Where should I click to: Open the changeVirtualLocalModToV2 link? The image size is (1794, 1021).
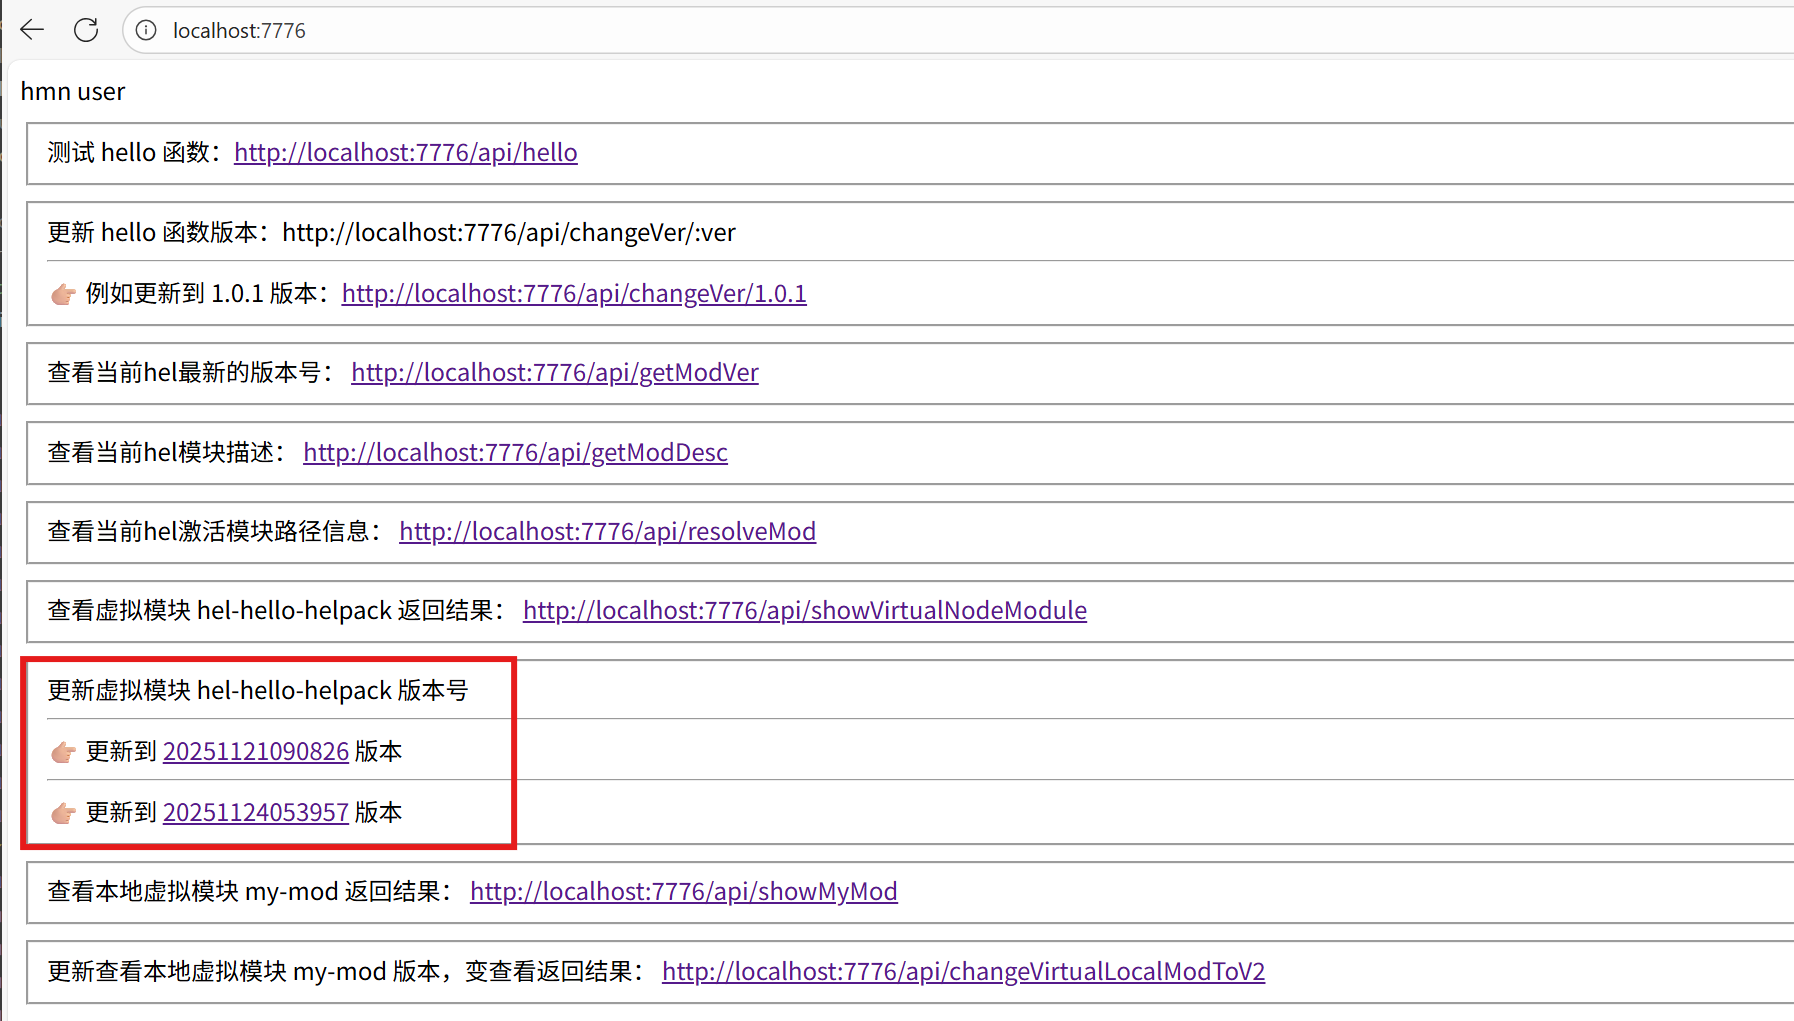(x=963, y=971)
